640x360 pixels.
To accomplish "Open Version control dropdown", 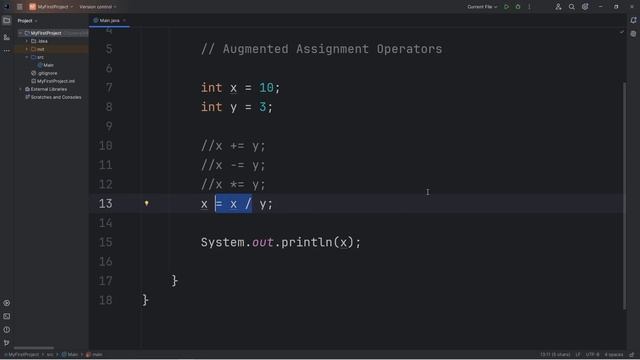I will click(x=98, y=7).
